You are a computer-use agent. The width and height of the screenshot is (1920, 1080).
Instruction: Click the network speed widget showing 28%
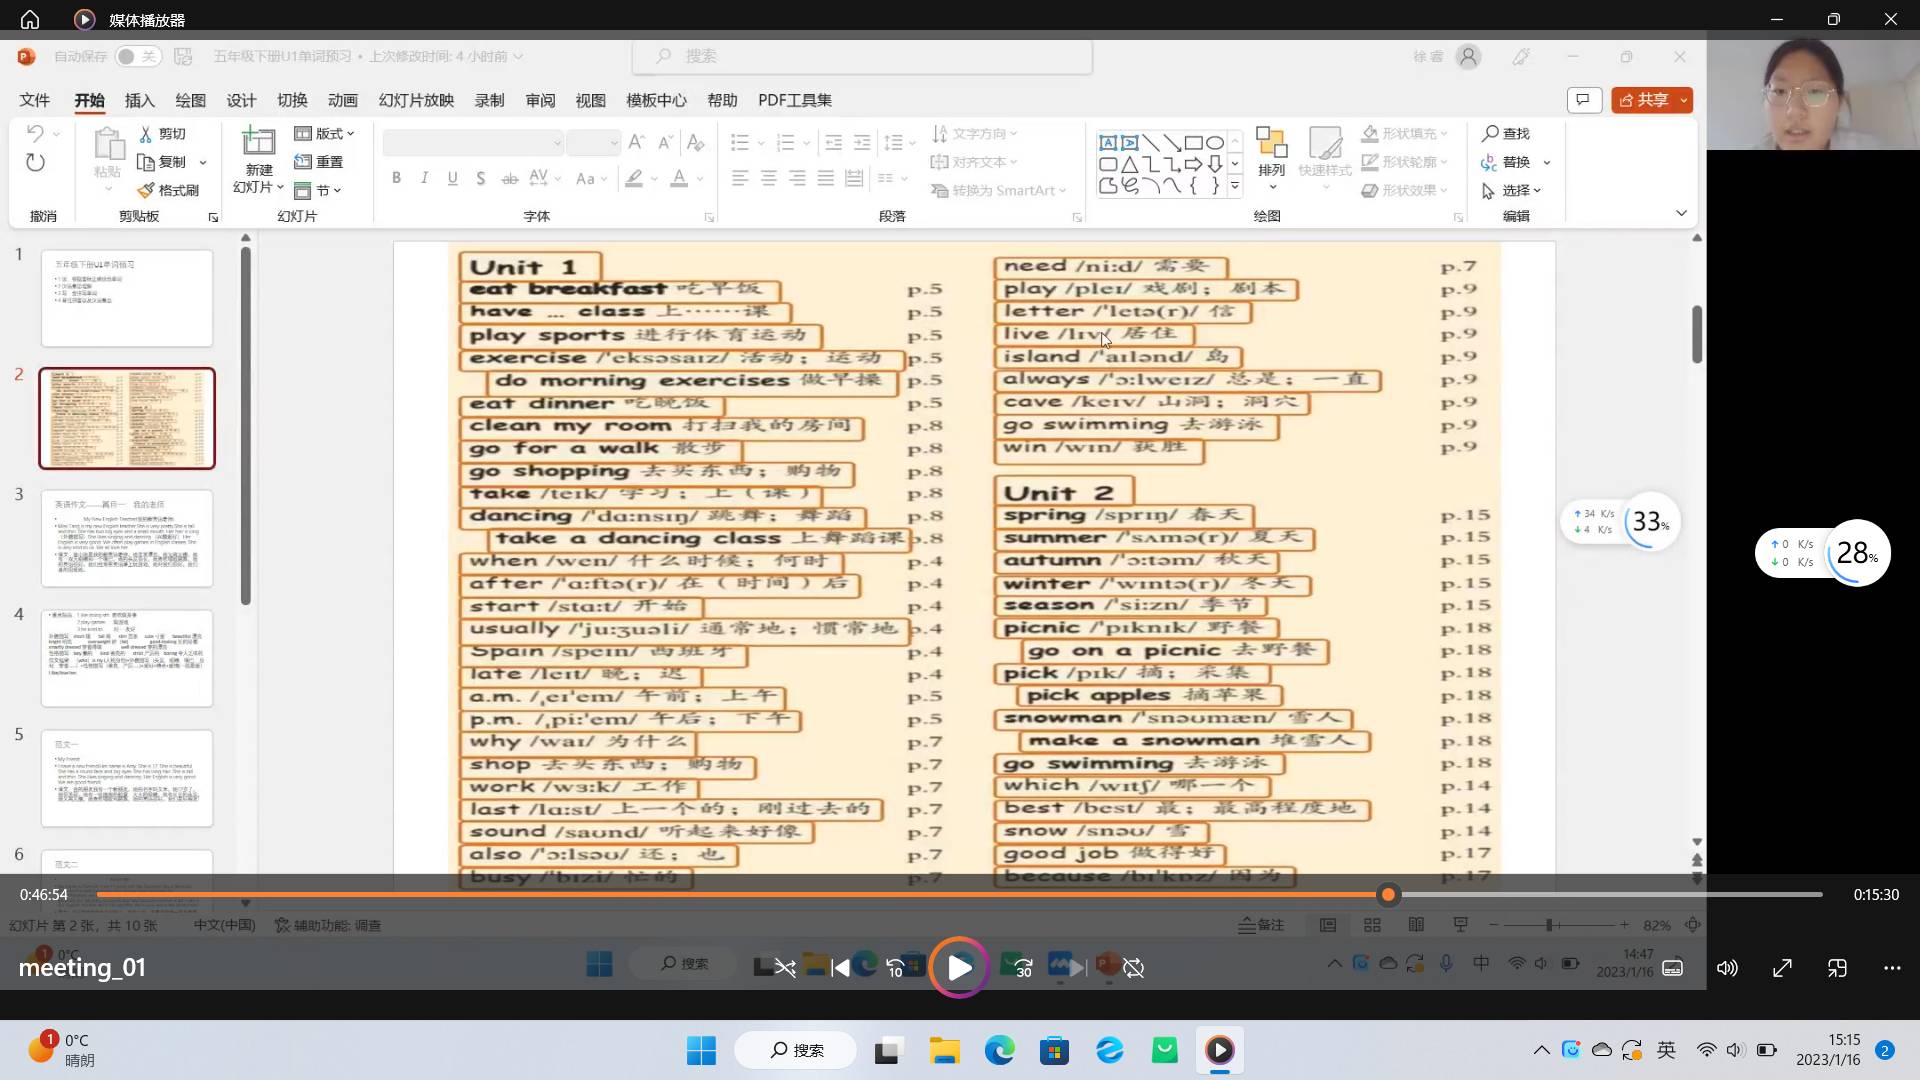pos(1822,553)
